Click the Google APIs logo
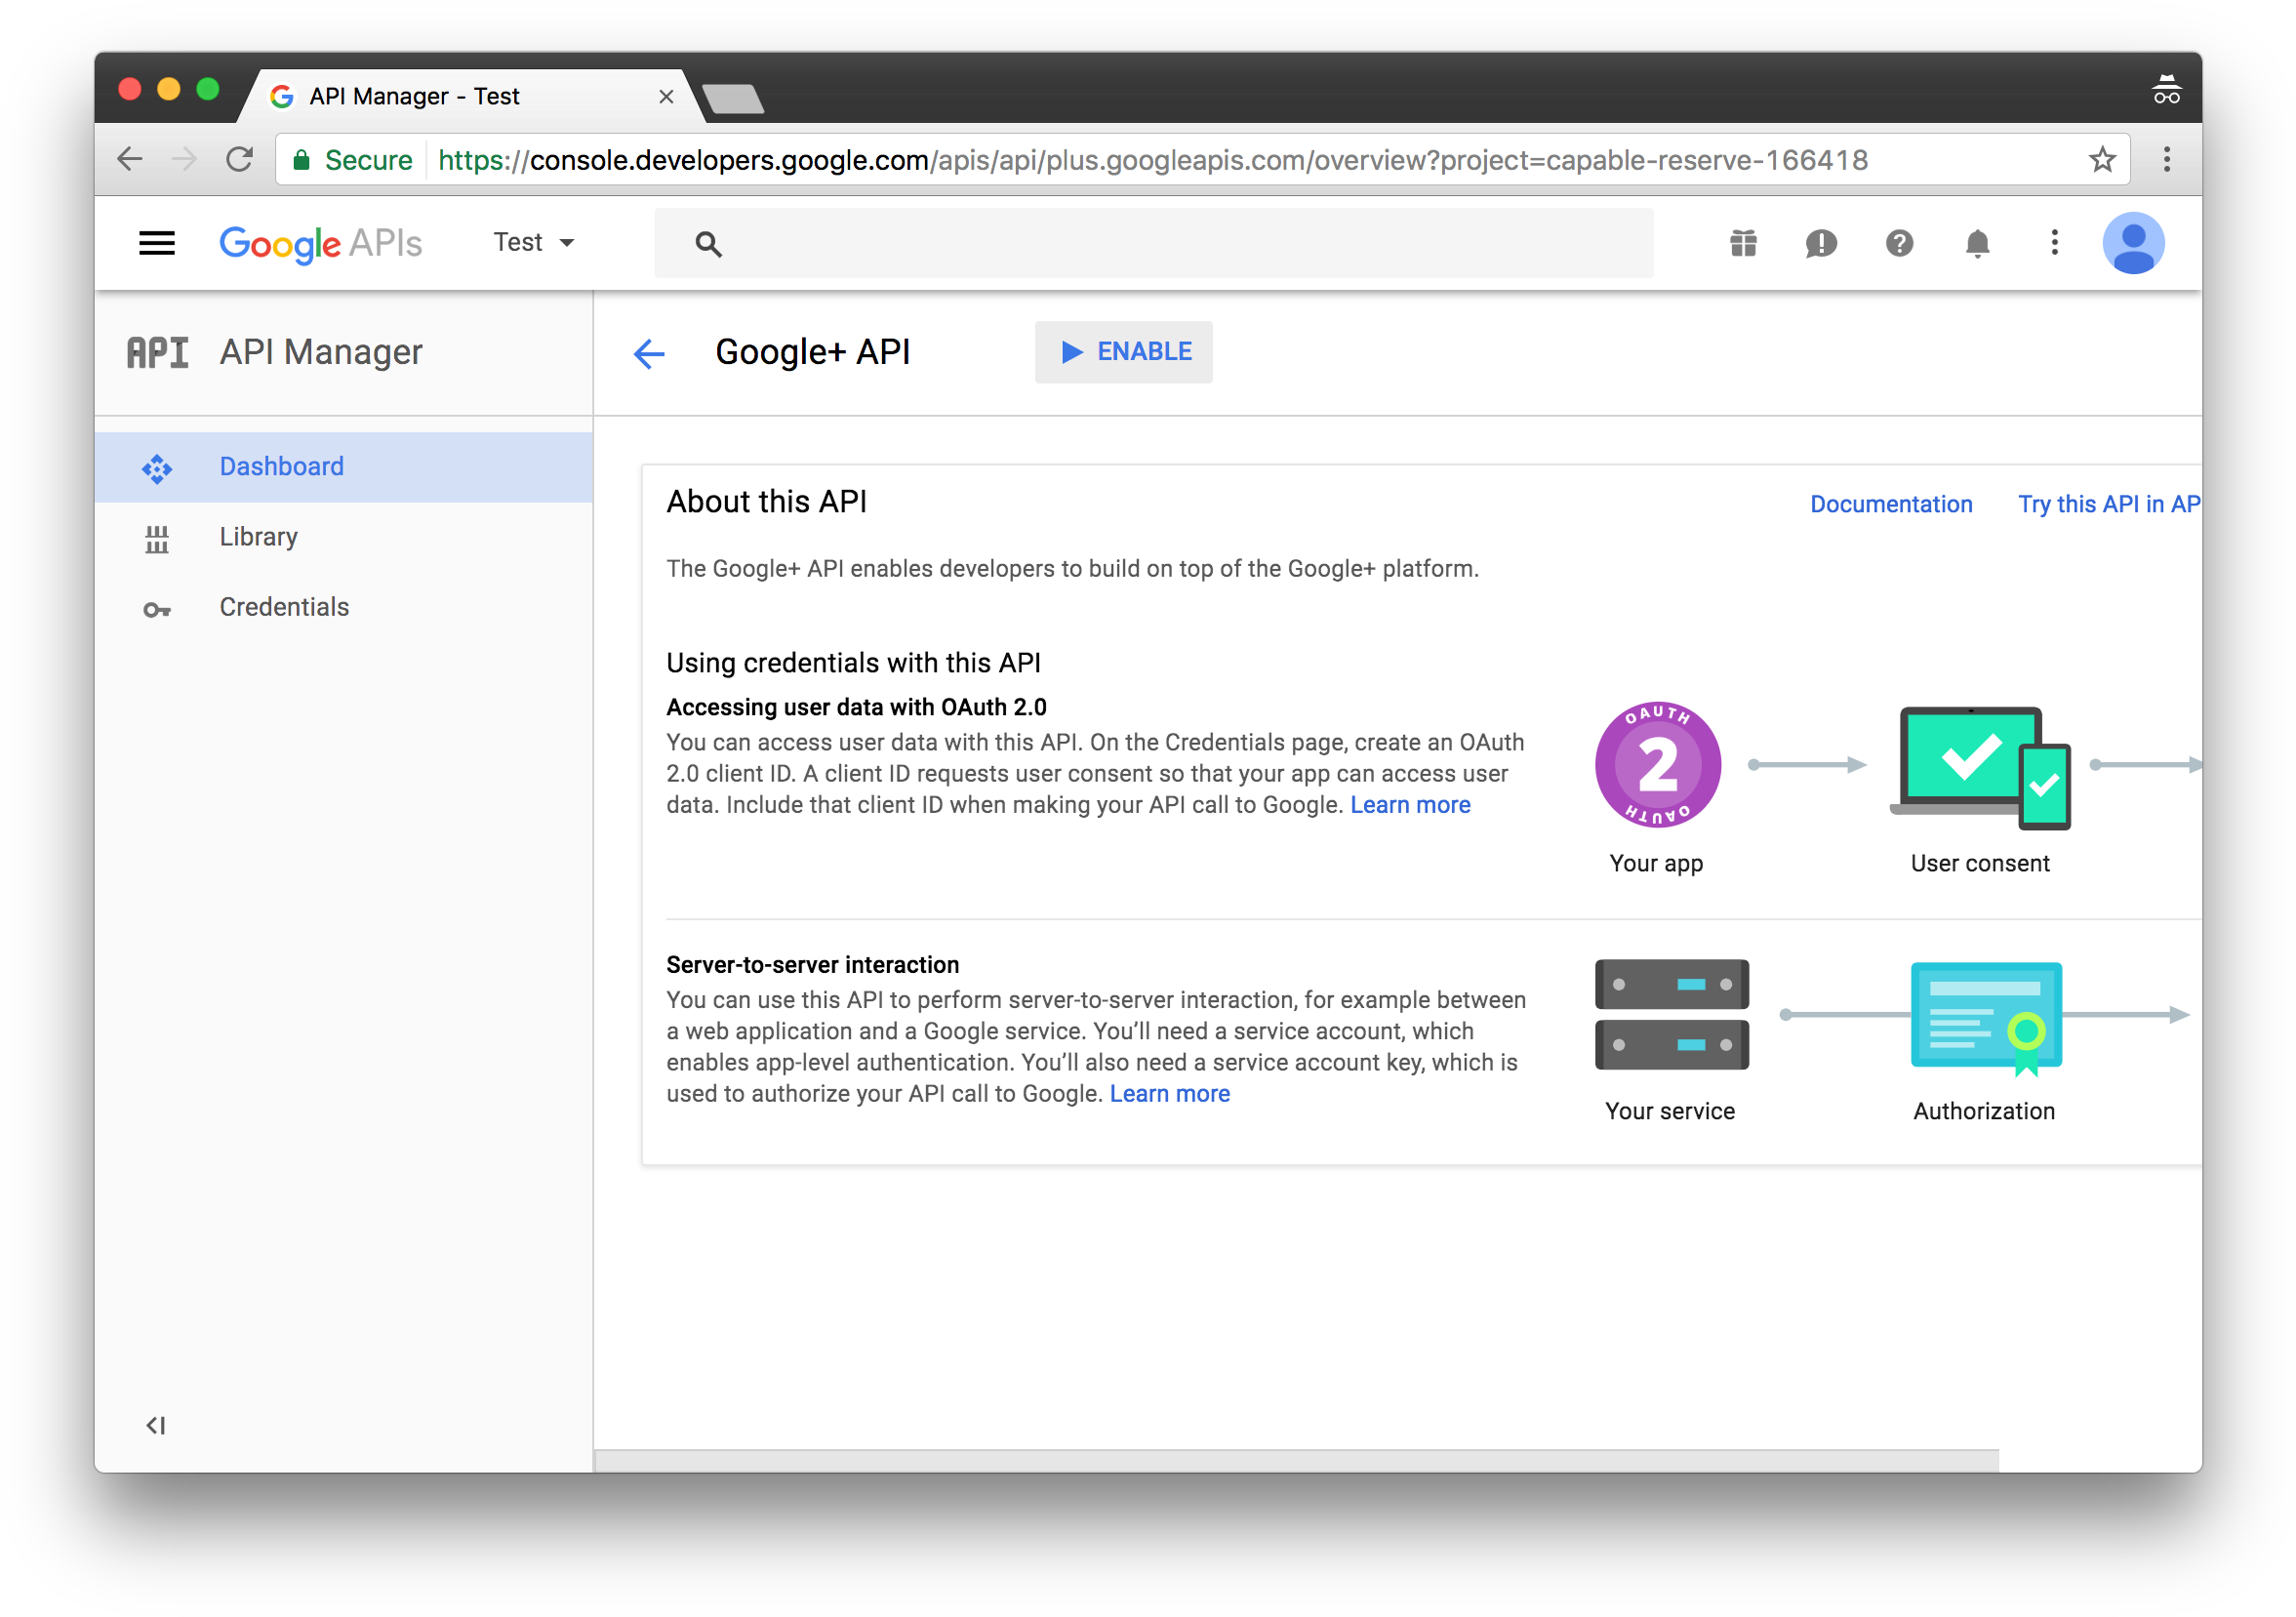This screenshot has height=1617, width=2296. tap(320, 243)
